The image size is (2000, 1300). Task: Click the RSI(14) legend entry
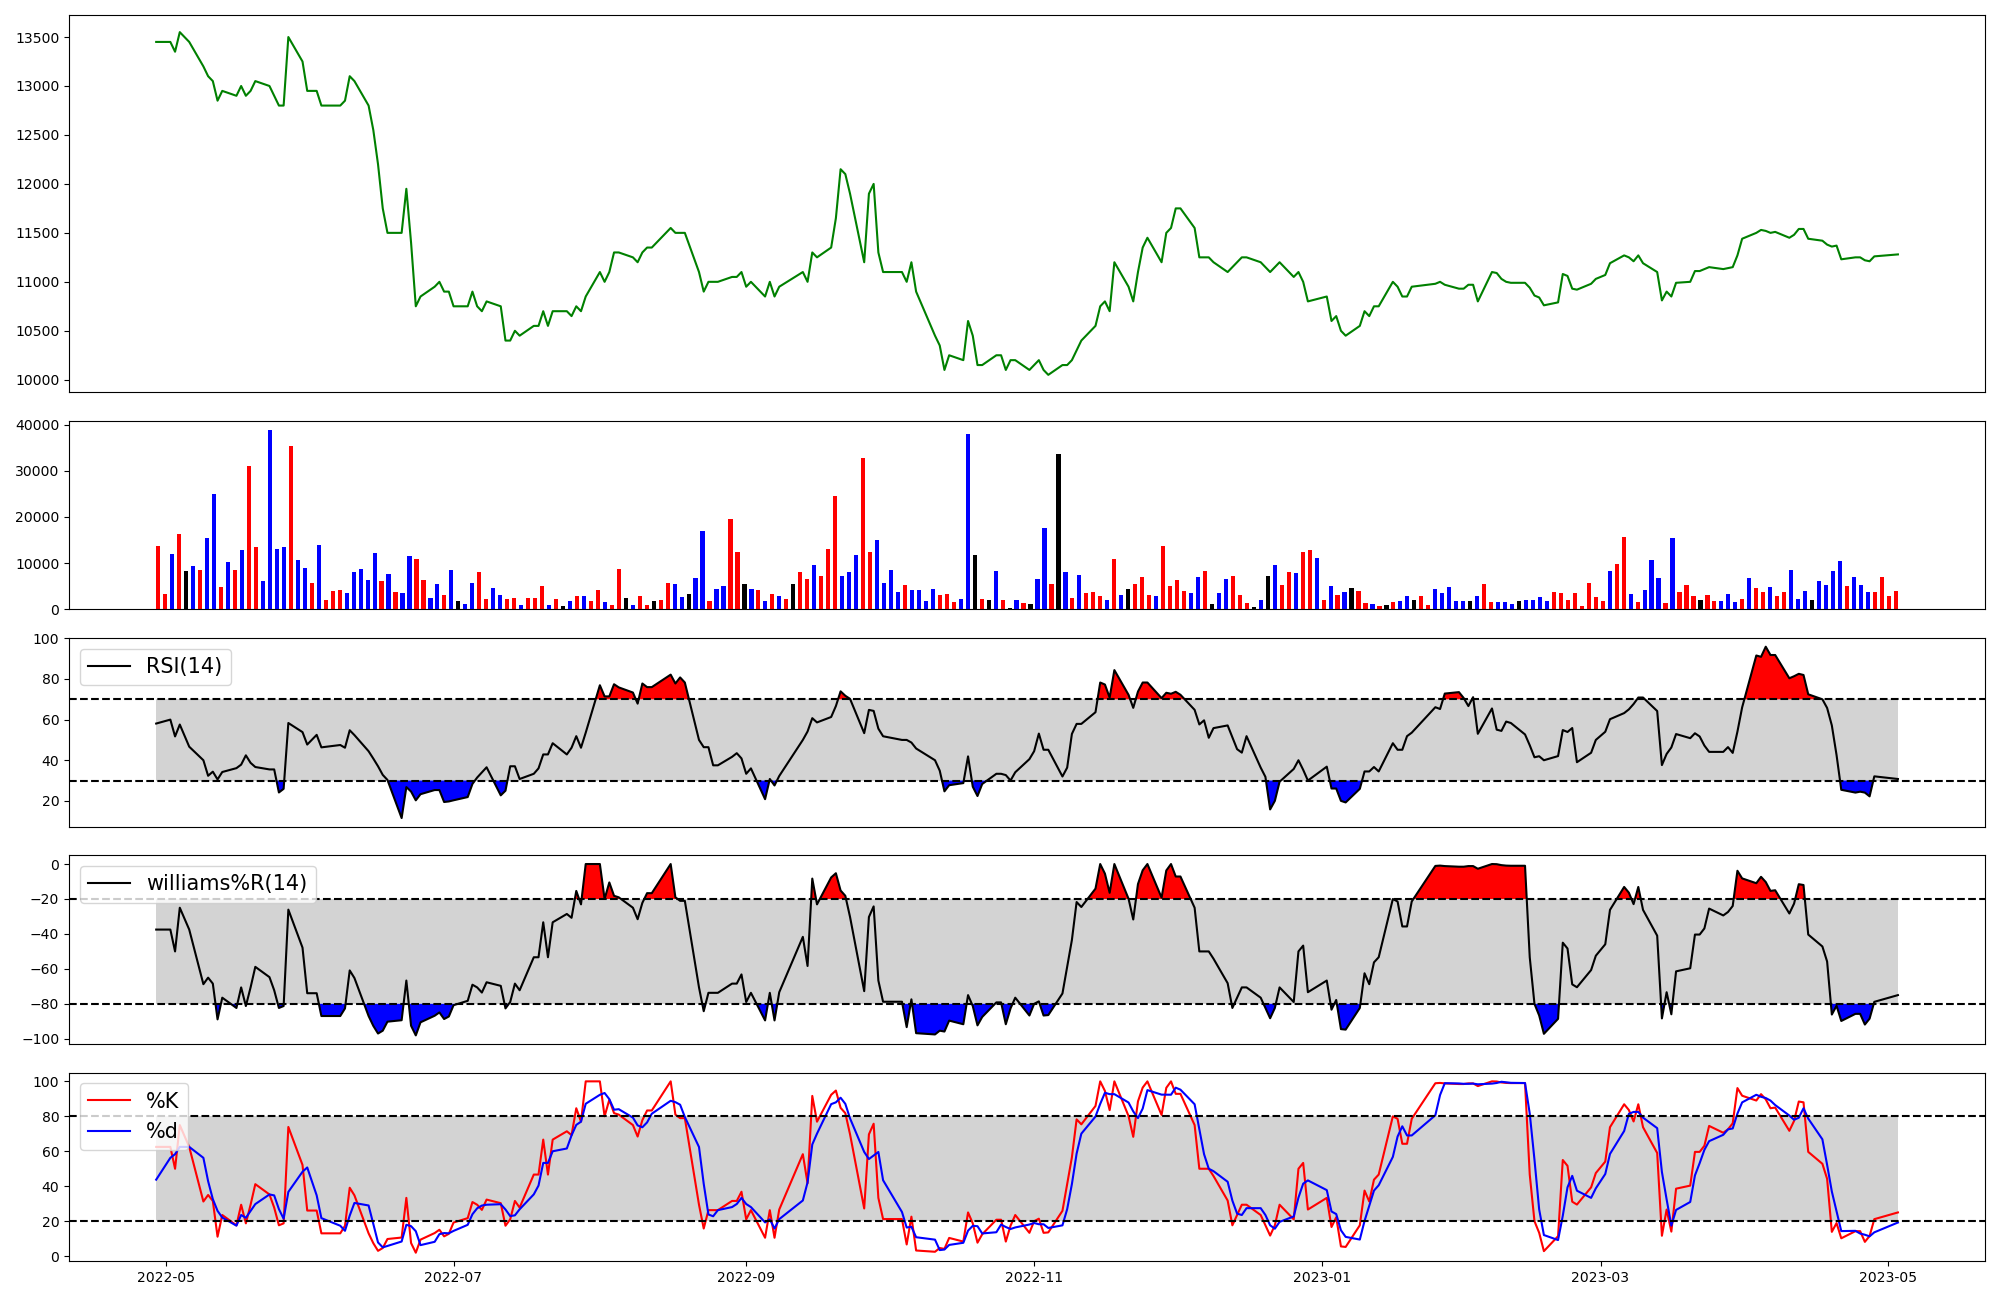[183, 666]
